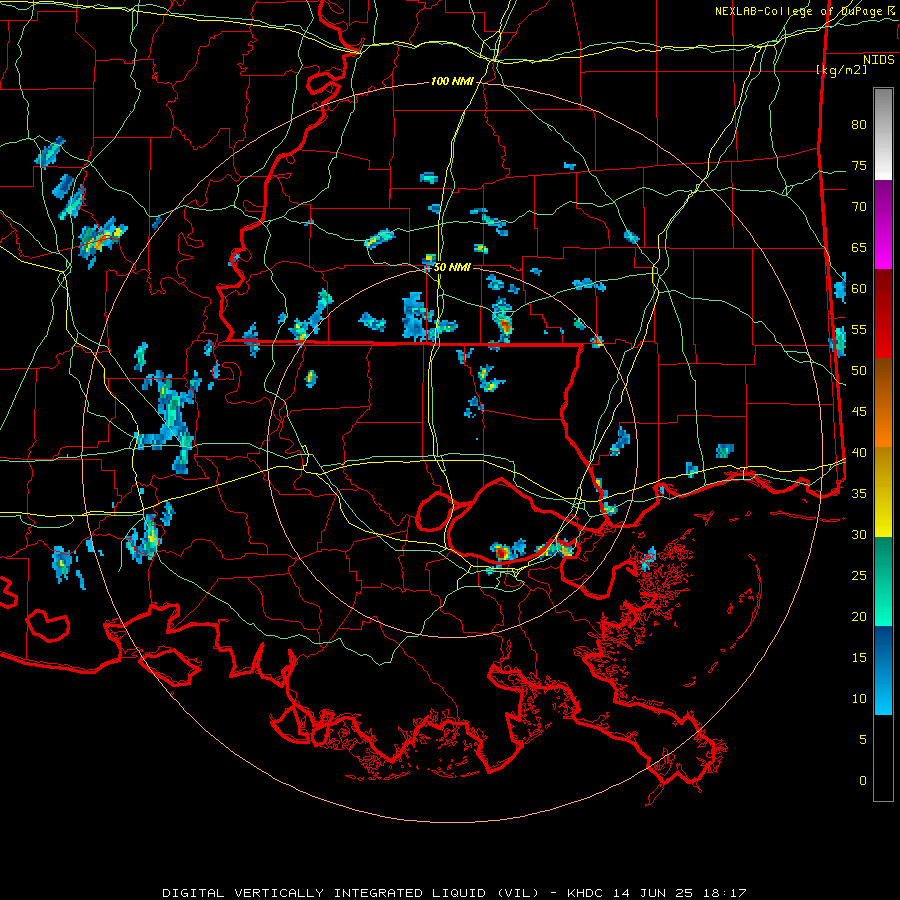Screen dimensions: 900x900
Task: Select the red segment of the color scale
Action: 883,313
